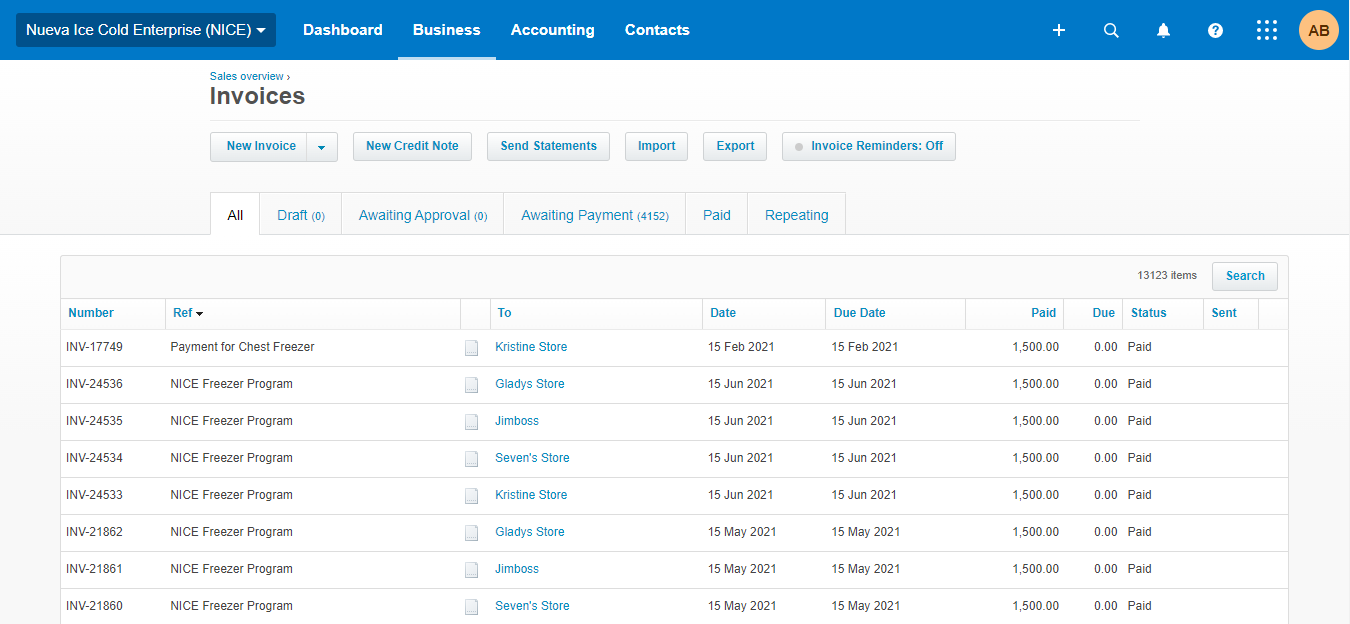The width and height of the screenshot is (1350, 624).
Task: Open Gladys Store link in INV-21862 row
Action: pyautogui.click(x=530, y=532)
